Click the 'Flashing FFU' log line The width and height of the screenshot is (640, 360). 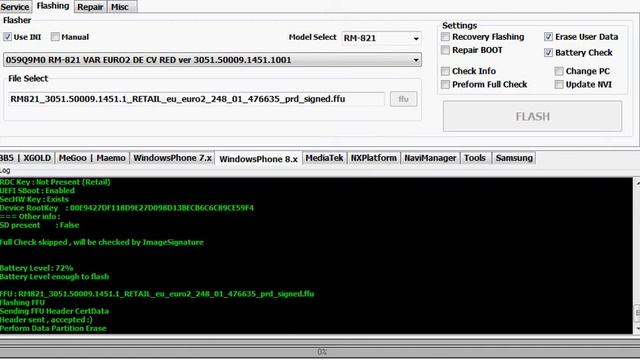(x=22, y=303)
